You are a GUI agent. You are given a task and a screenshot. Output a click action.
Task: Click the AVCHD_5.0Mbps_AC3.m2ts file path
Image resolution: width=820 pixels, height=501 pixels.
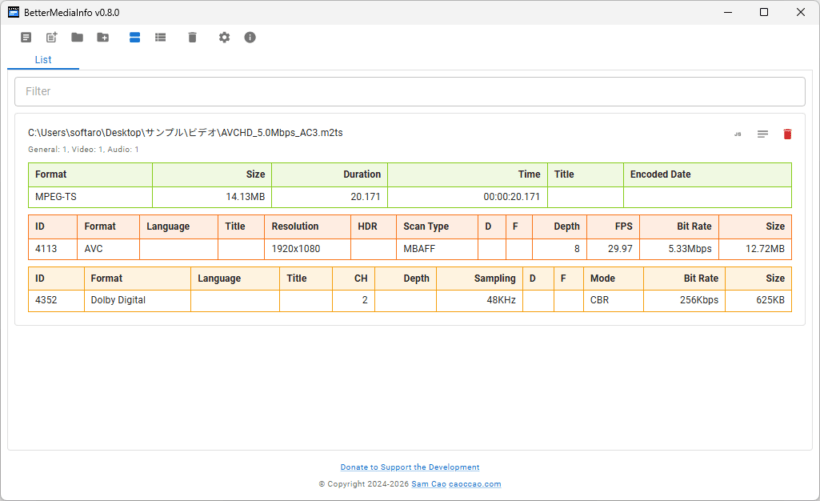point(185,132)
